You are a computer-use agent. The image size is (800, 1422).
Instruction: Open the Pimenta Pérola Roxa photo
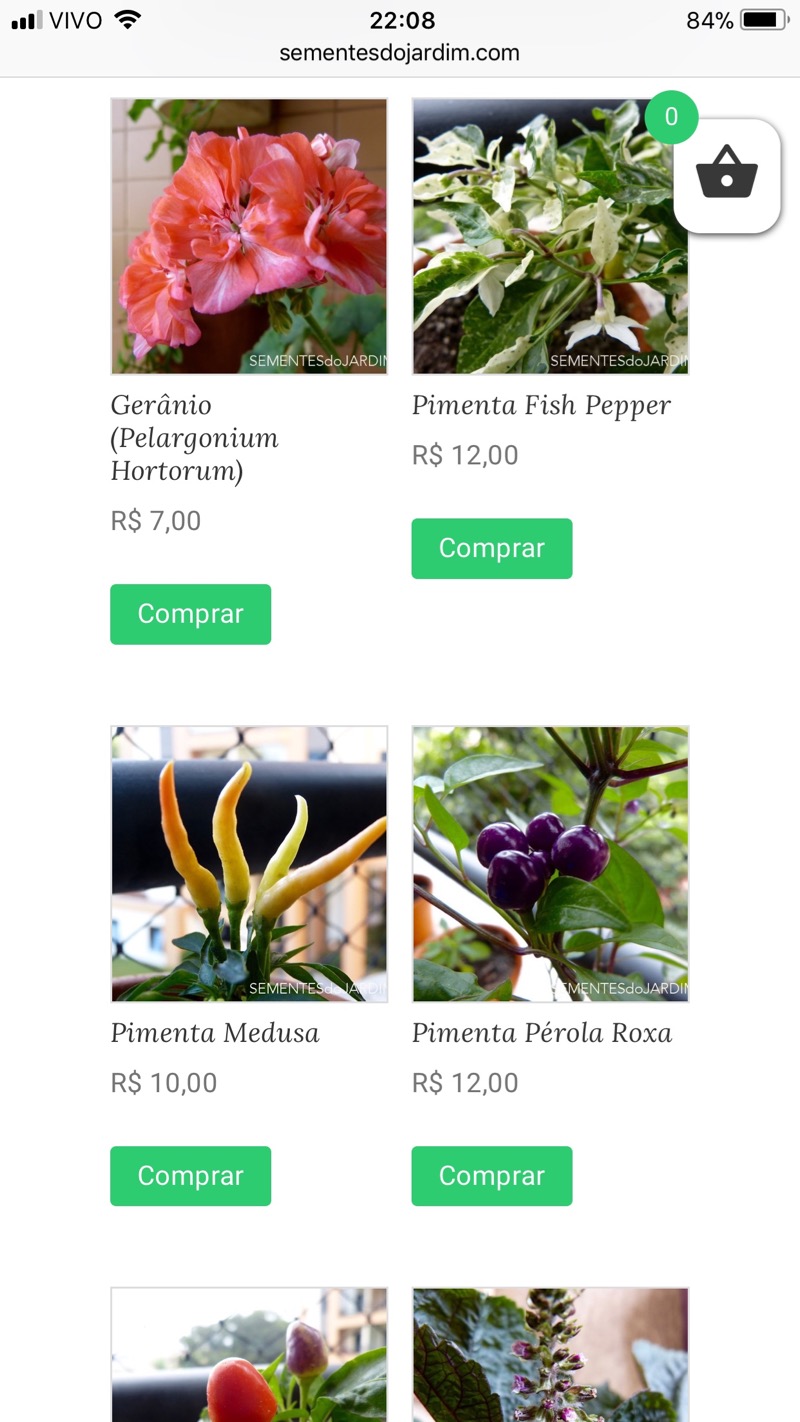click(550, 864)
